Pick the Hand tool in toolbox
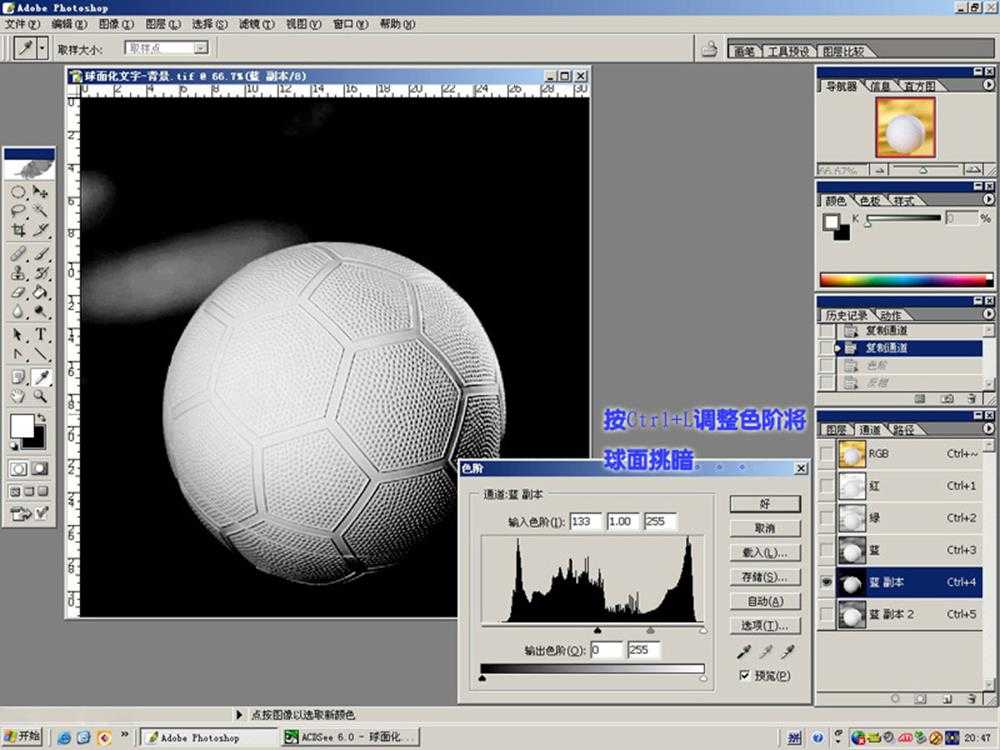The height and width of the screenshot is (750, 1000). (18, 396)
